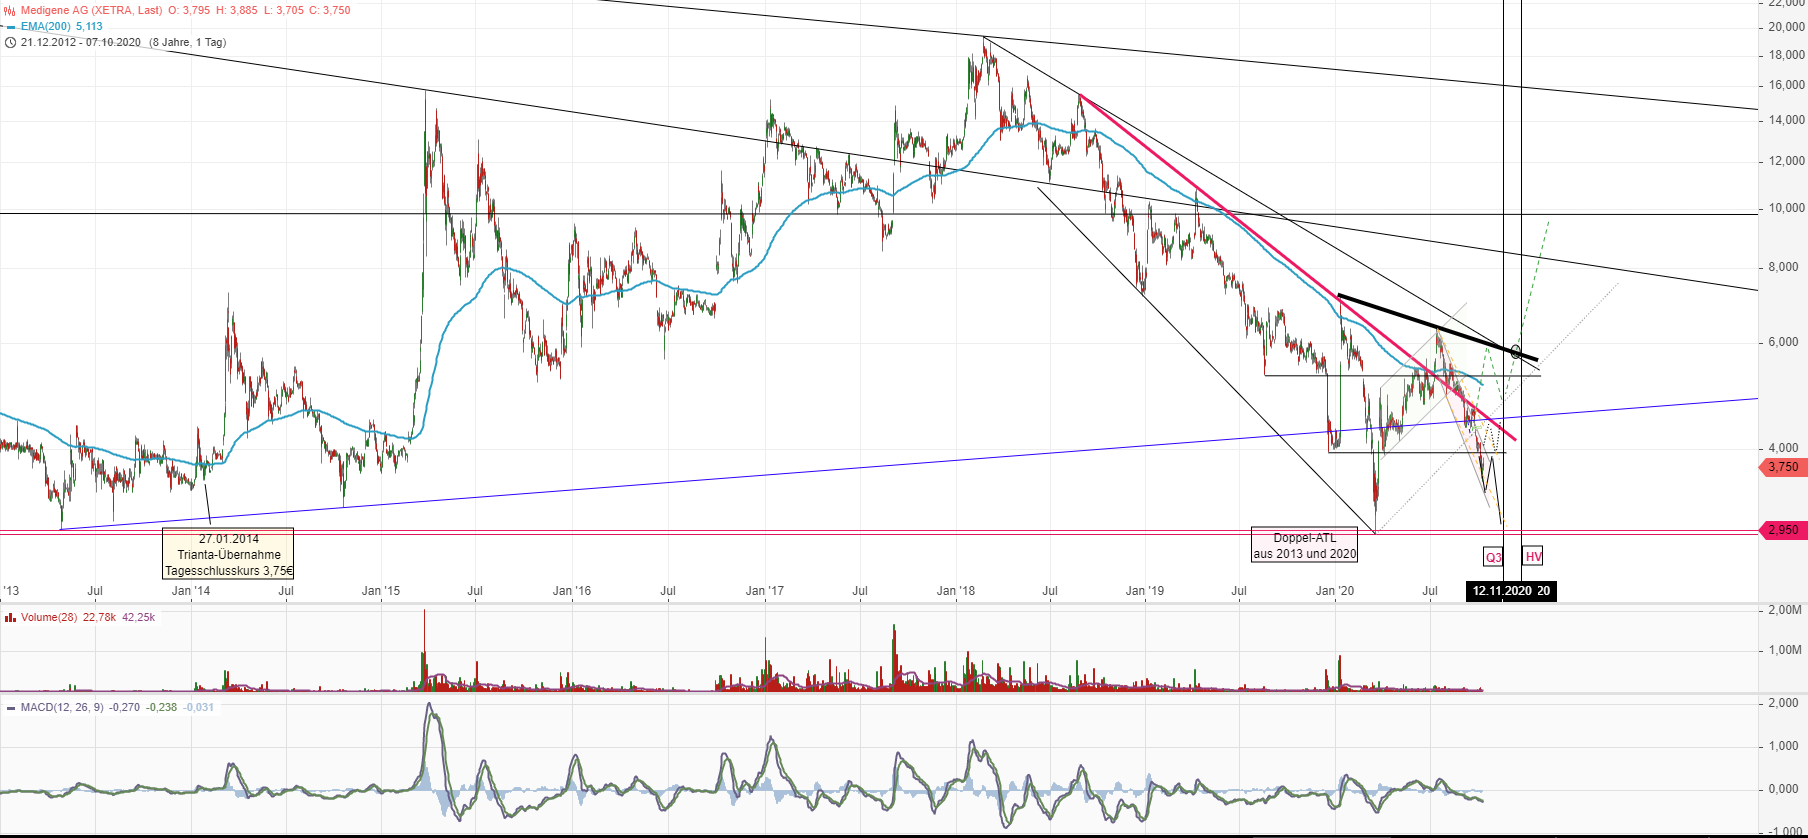Select the Q3 event marker
This screenshot has width=1808, height=838.
click(1493, 557)
